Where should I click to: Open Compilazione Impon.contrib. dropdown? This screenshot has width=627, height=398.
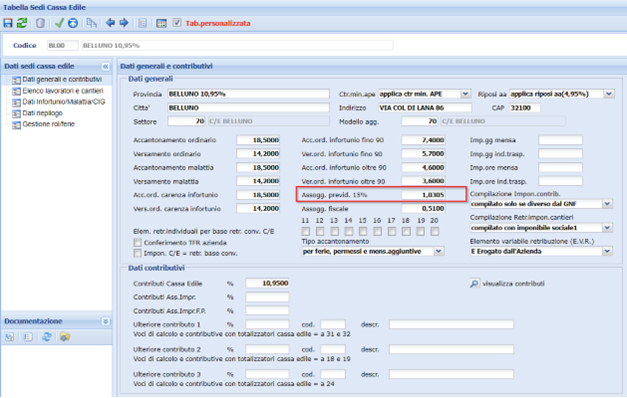pyautogui.click(x=607, y=204)
